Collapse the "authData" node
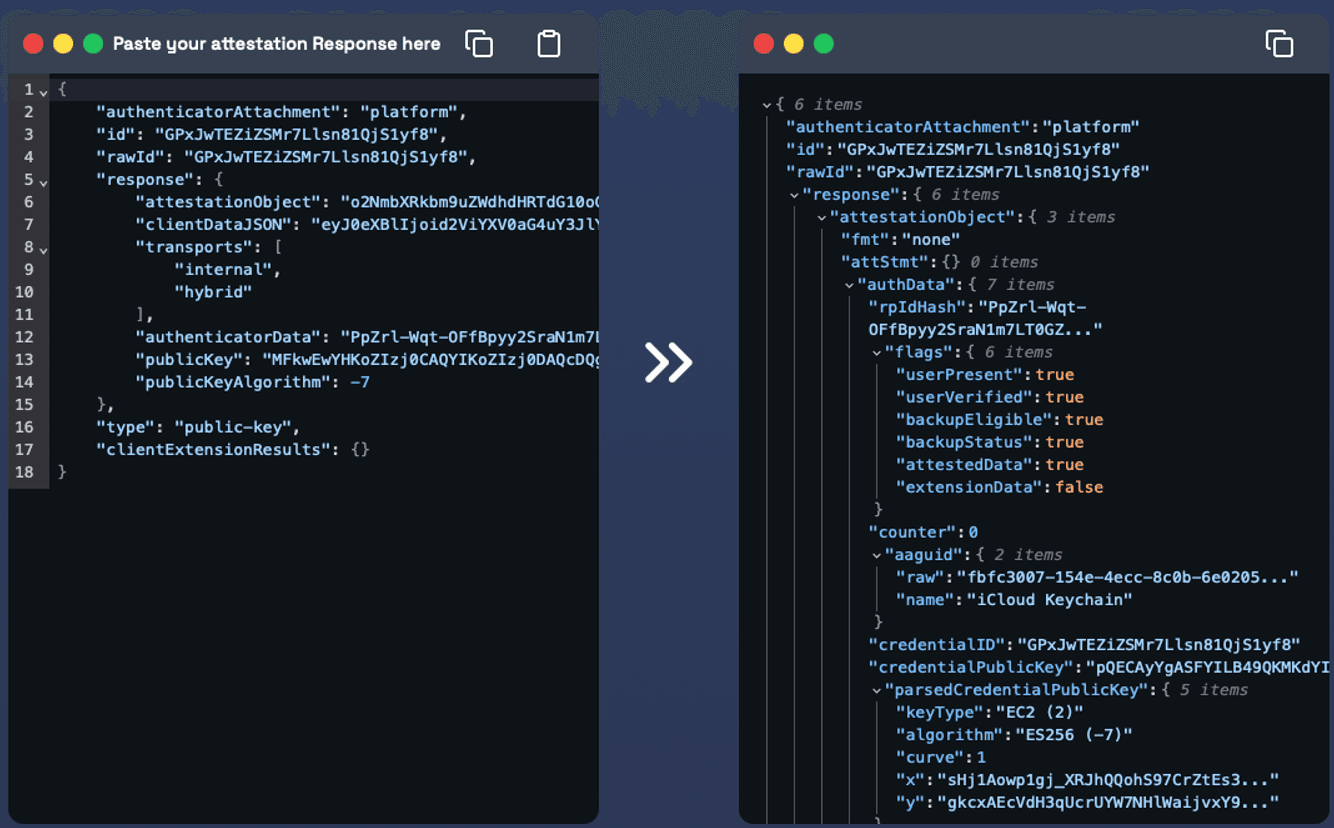The width and height of the screenshot is (1334, 828). (849, 285)
